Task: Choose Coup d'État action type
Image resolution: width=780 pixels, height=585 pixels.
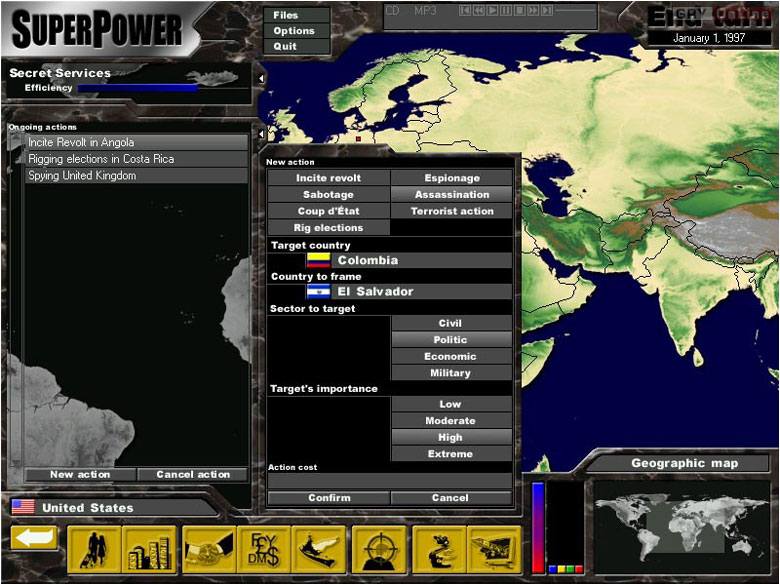Action: (x=328, y=211)
